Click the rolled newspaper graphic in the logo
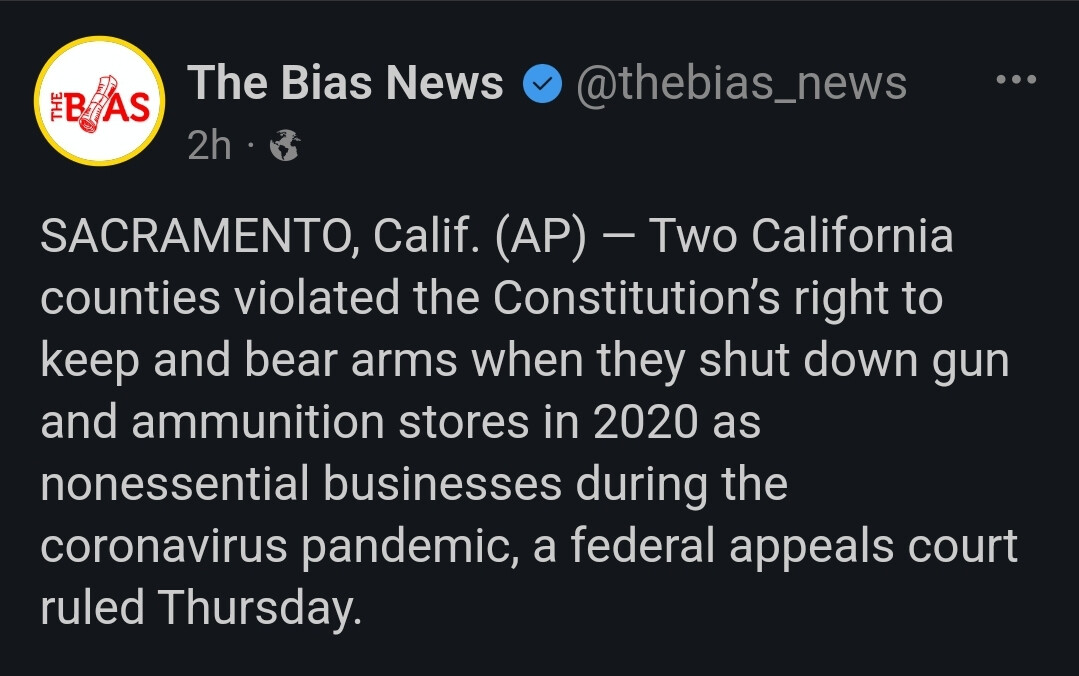Image resolution: width=1079 pixels, height=676 pixels. click(x=93, y=103)
